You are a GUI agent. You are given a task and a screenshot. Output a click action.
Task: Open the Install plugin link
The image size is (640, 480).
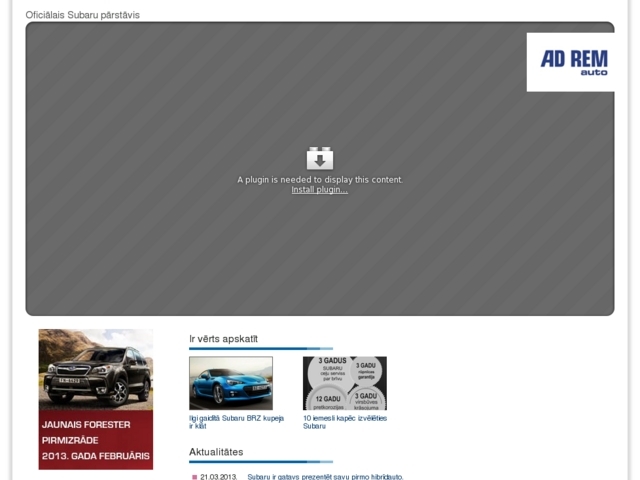(320, 190)
